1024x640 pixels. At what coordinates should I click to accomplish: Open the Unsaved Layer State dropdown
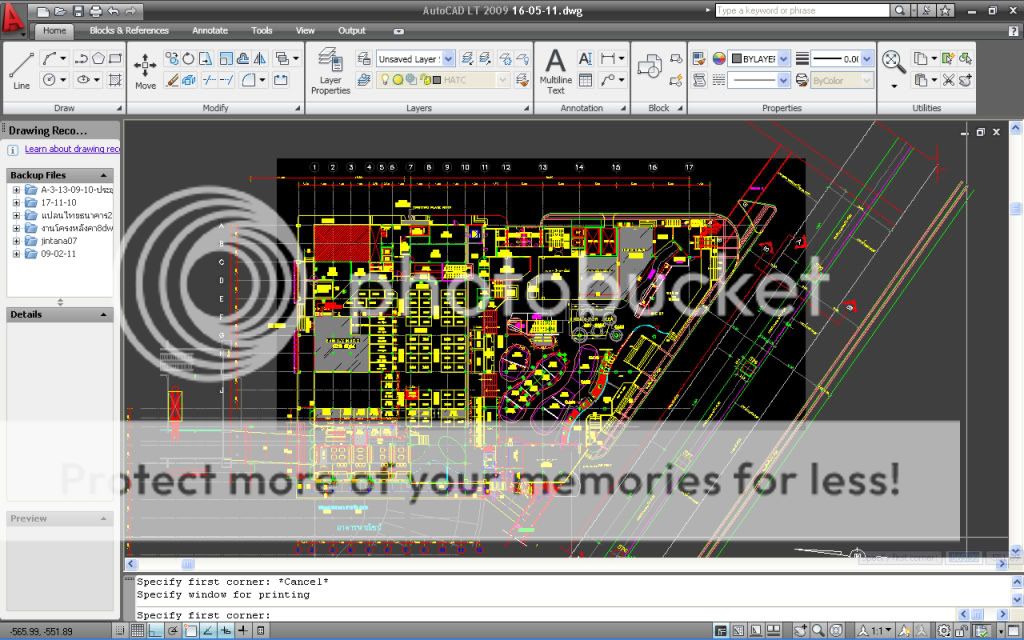click(x=415, y=59)
